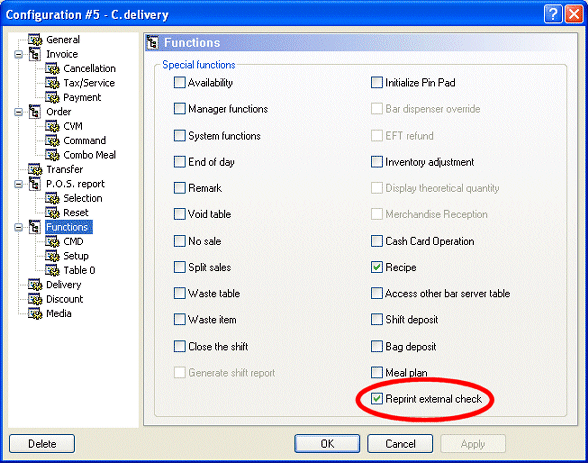Collapse the Order tree node

pyautogui.click(x=18, y=112)
